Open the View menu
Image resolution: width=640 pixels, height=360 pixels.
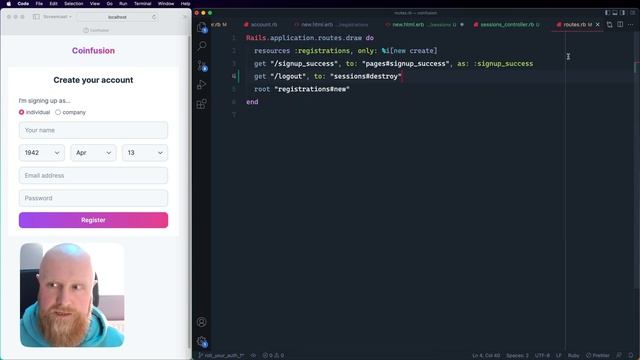(95, 4)
